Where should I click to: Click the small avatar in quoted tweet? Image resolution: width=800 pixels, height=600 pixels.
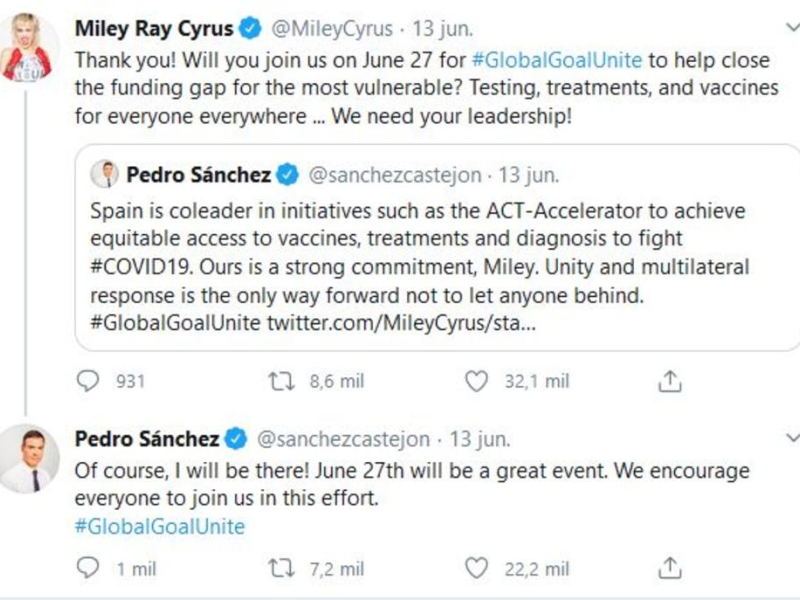104,176
